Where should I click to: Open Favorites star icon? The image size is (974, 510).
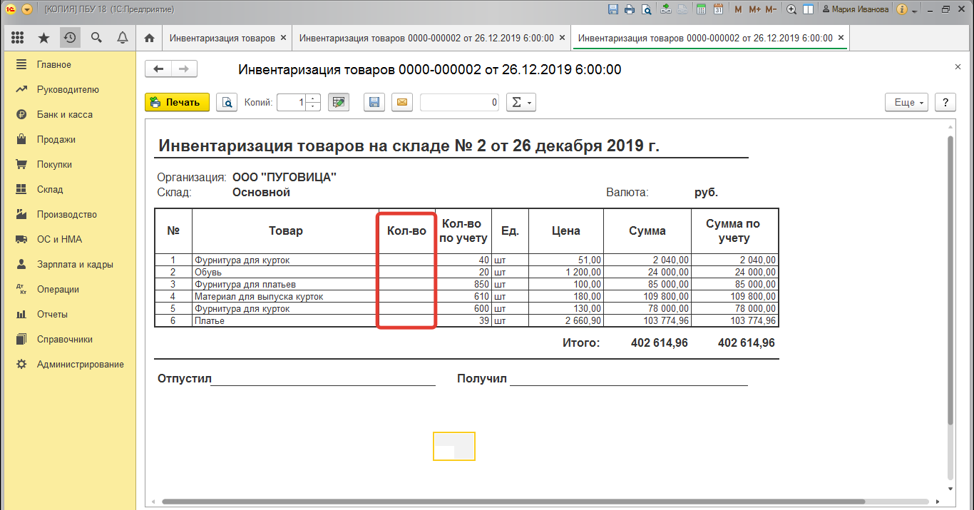pos(44,38)
